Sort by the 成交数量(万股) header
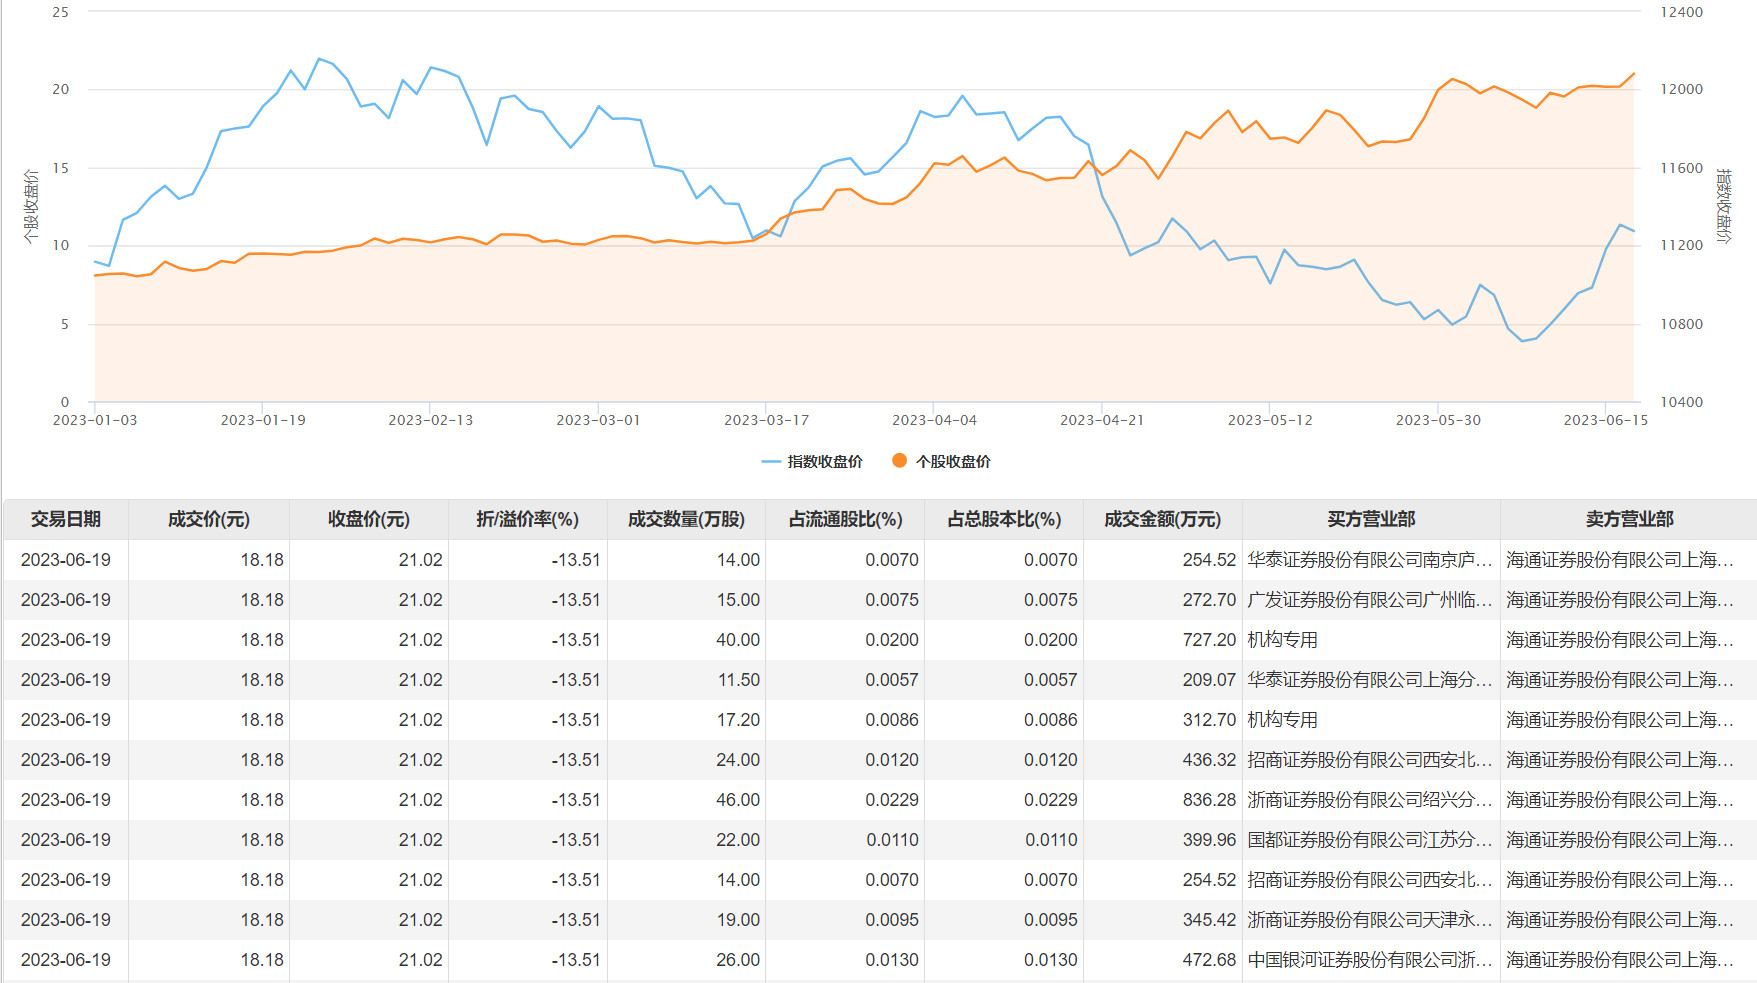The image size is (1757, 983). click(686, 519)
